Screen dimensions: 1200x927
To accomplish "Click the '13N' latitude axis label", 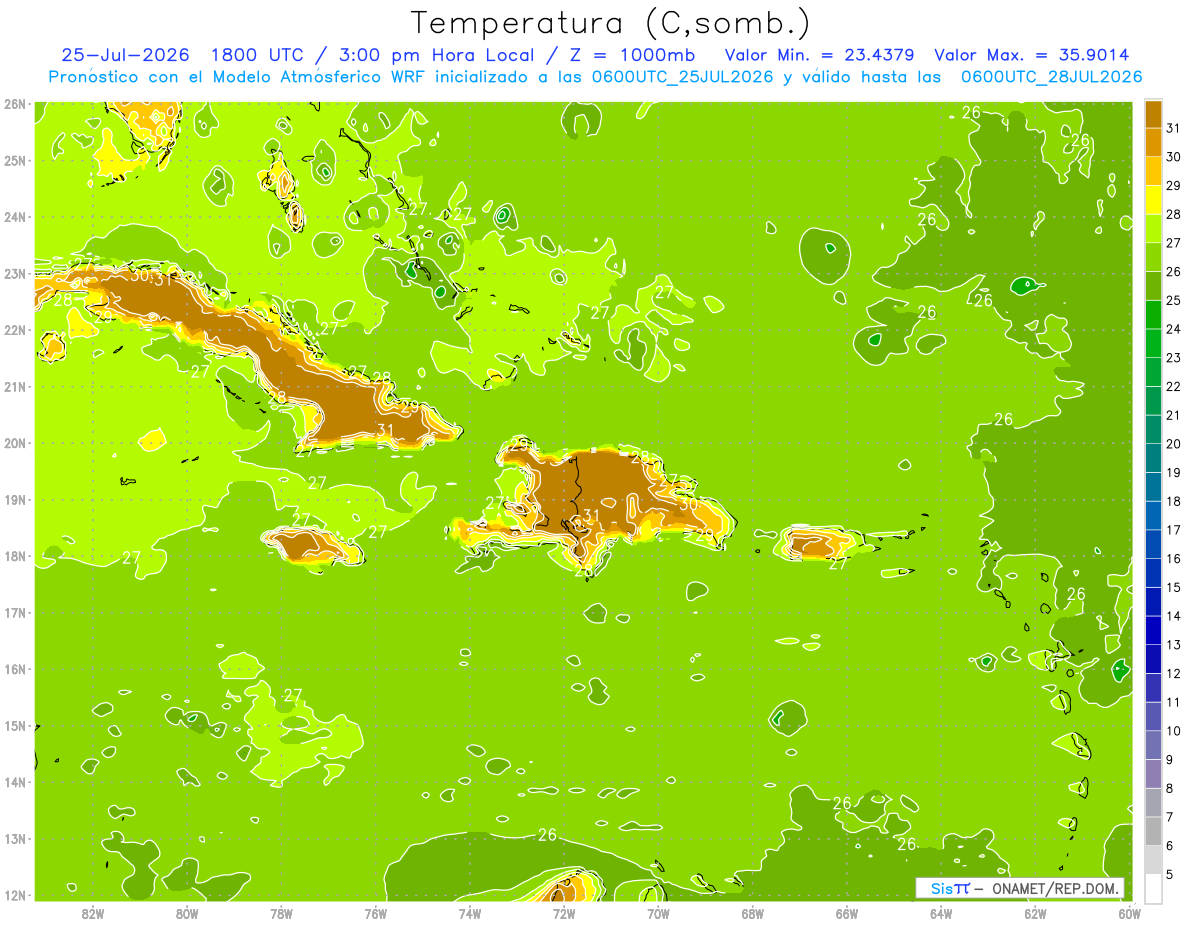I will 14,838.
